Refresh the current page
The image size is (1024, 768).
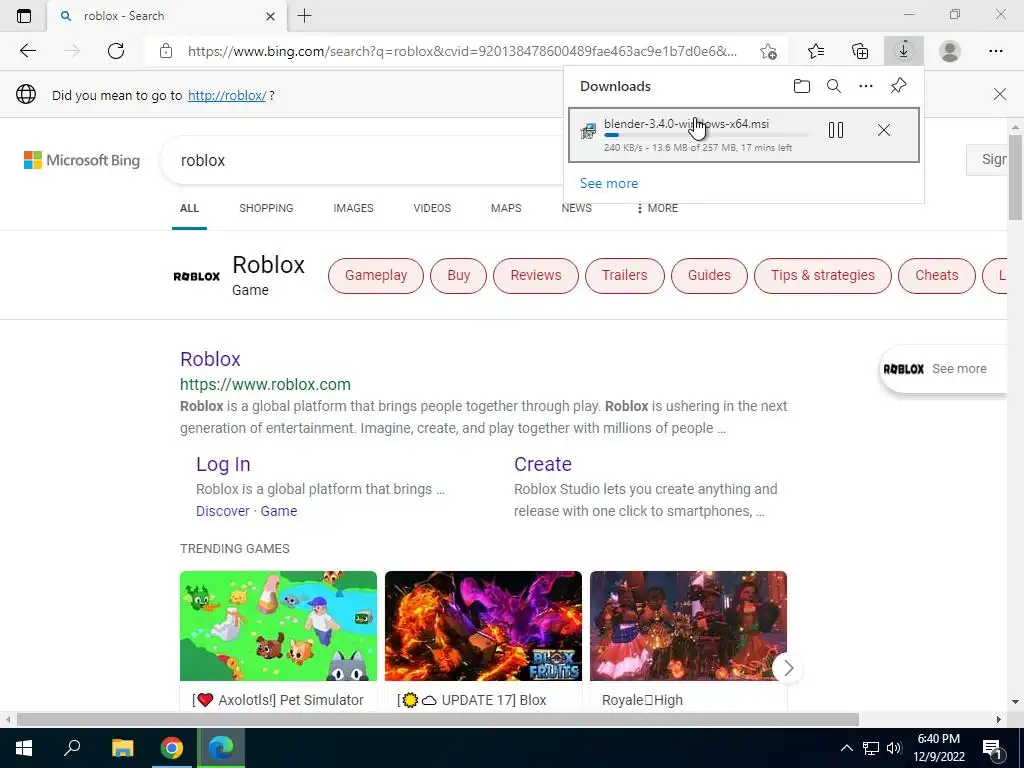[x=116, y=51]
